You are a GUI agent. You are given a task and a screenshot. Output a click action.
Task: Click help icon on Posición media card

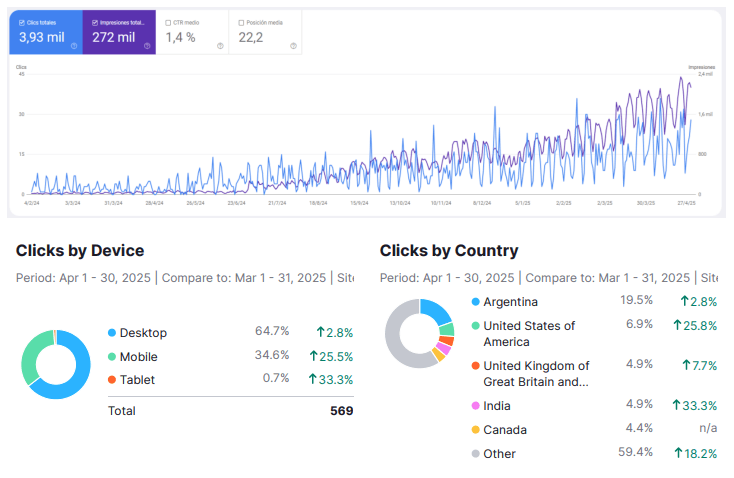293,46
